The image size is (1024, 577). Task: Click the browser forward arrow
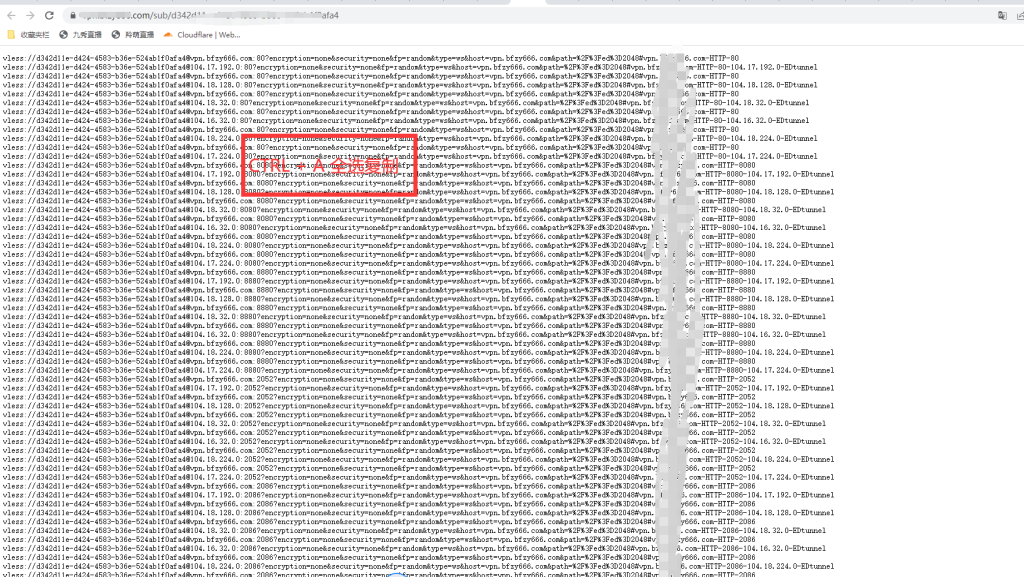30,16
